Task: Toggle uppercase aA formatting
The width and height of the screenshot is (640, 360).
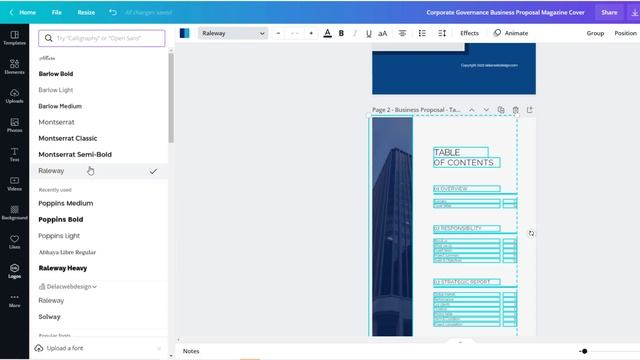Action: [382, 33]
